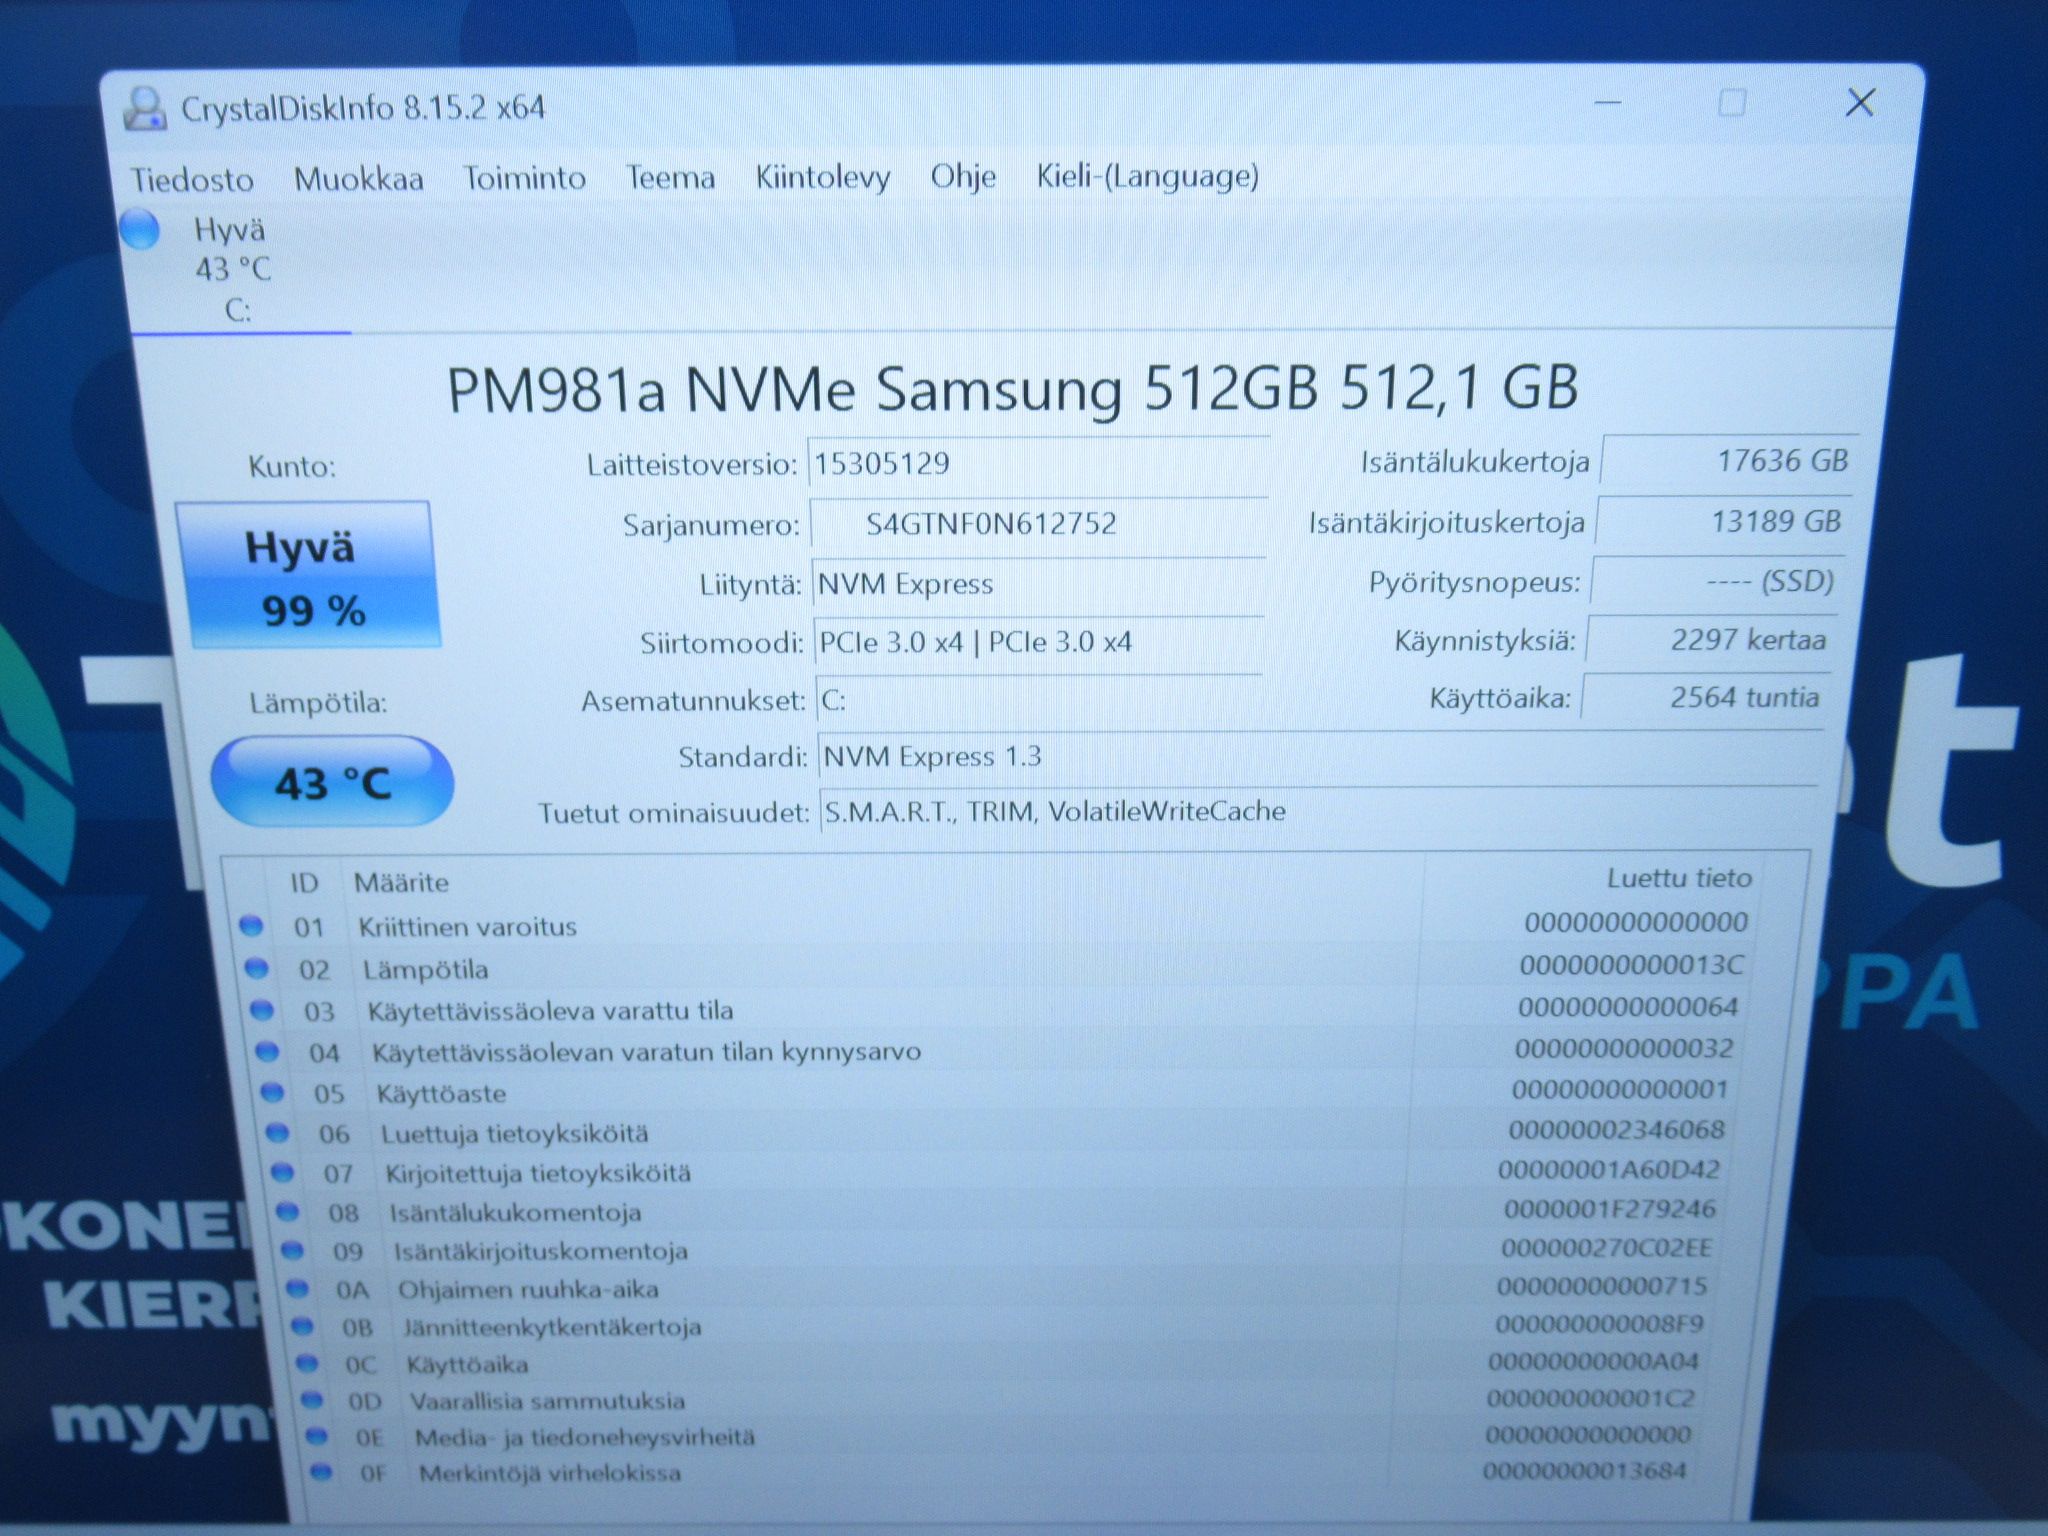Click status dot for Lämpötila attribute row
Image resolution: width=2048 pixels, height=1536 pixels.
pos(256,968)
